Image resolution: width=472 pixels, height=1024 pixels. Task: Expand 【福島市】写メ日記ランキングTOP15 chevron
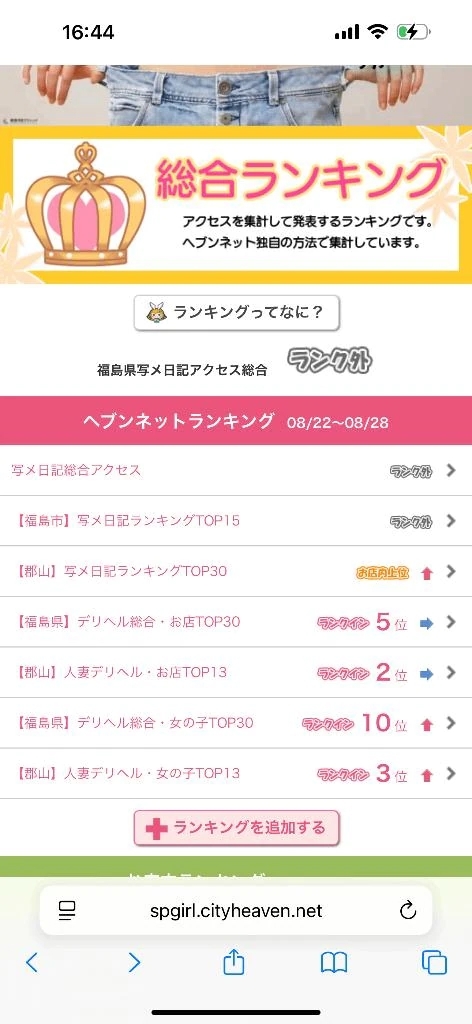[x=450, y=520]
